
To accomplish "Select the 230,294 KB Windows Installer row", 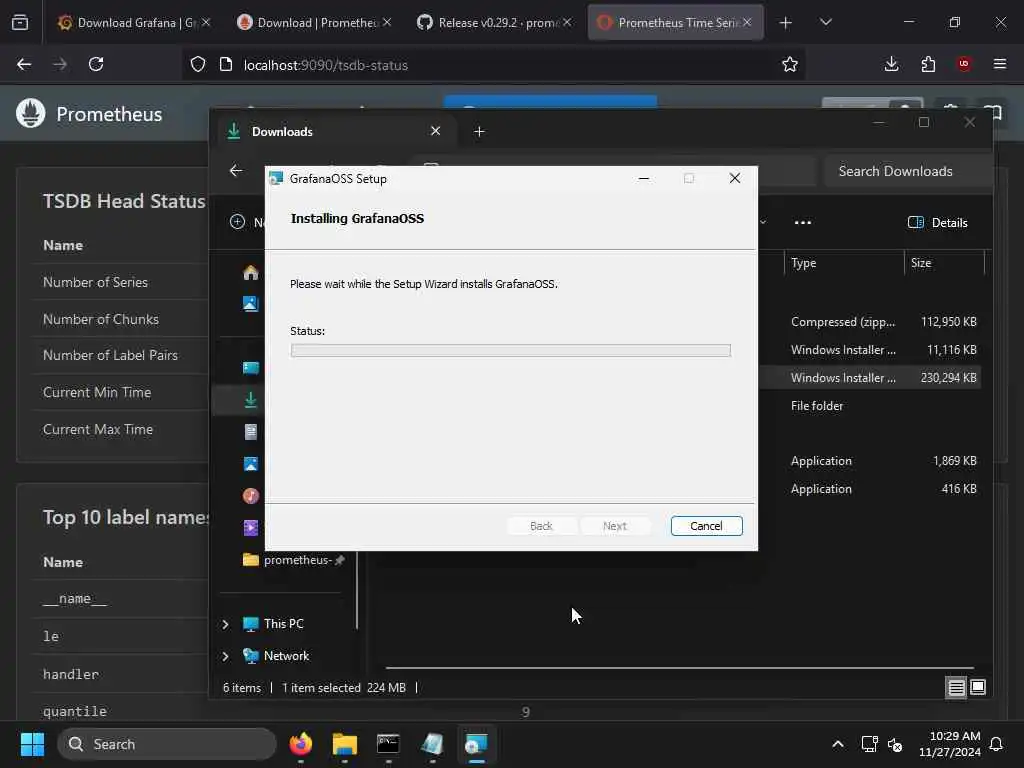I will pyautogui.click(x=869, y=377).
